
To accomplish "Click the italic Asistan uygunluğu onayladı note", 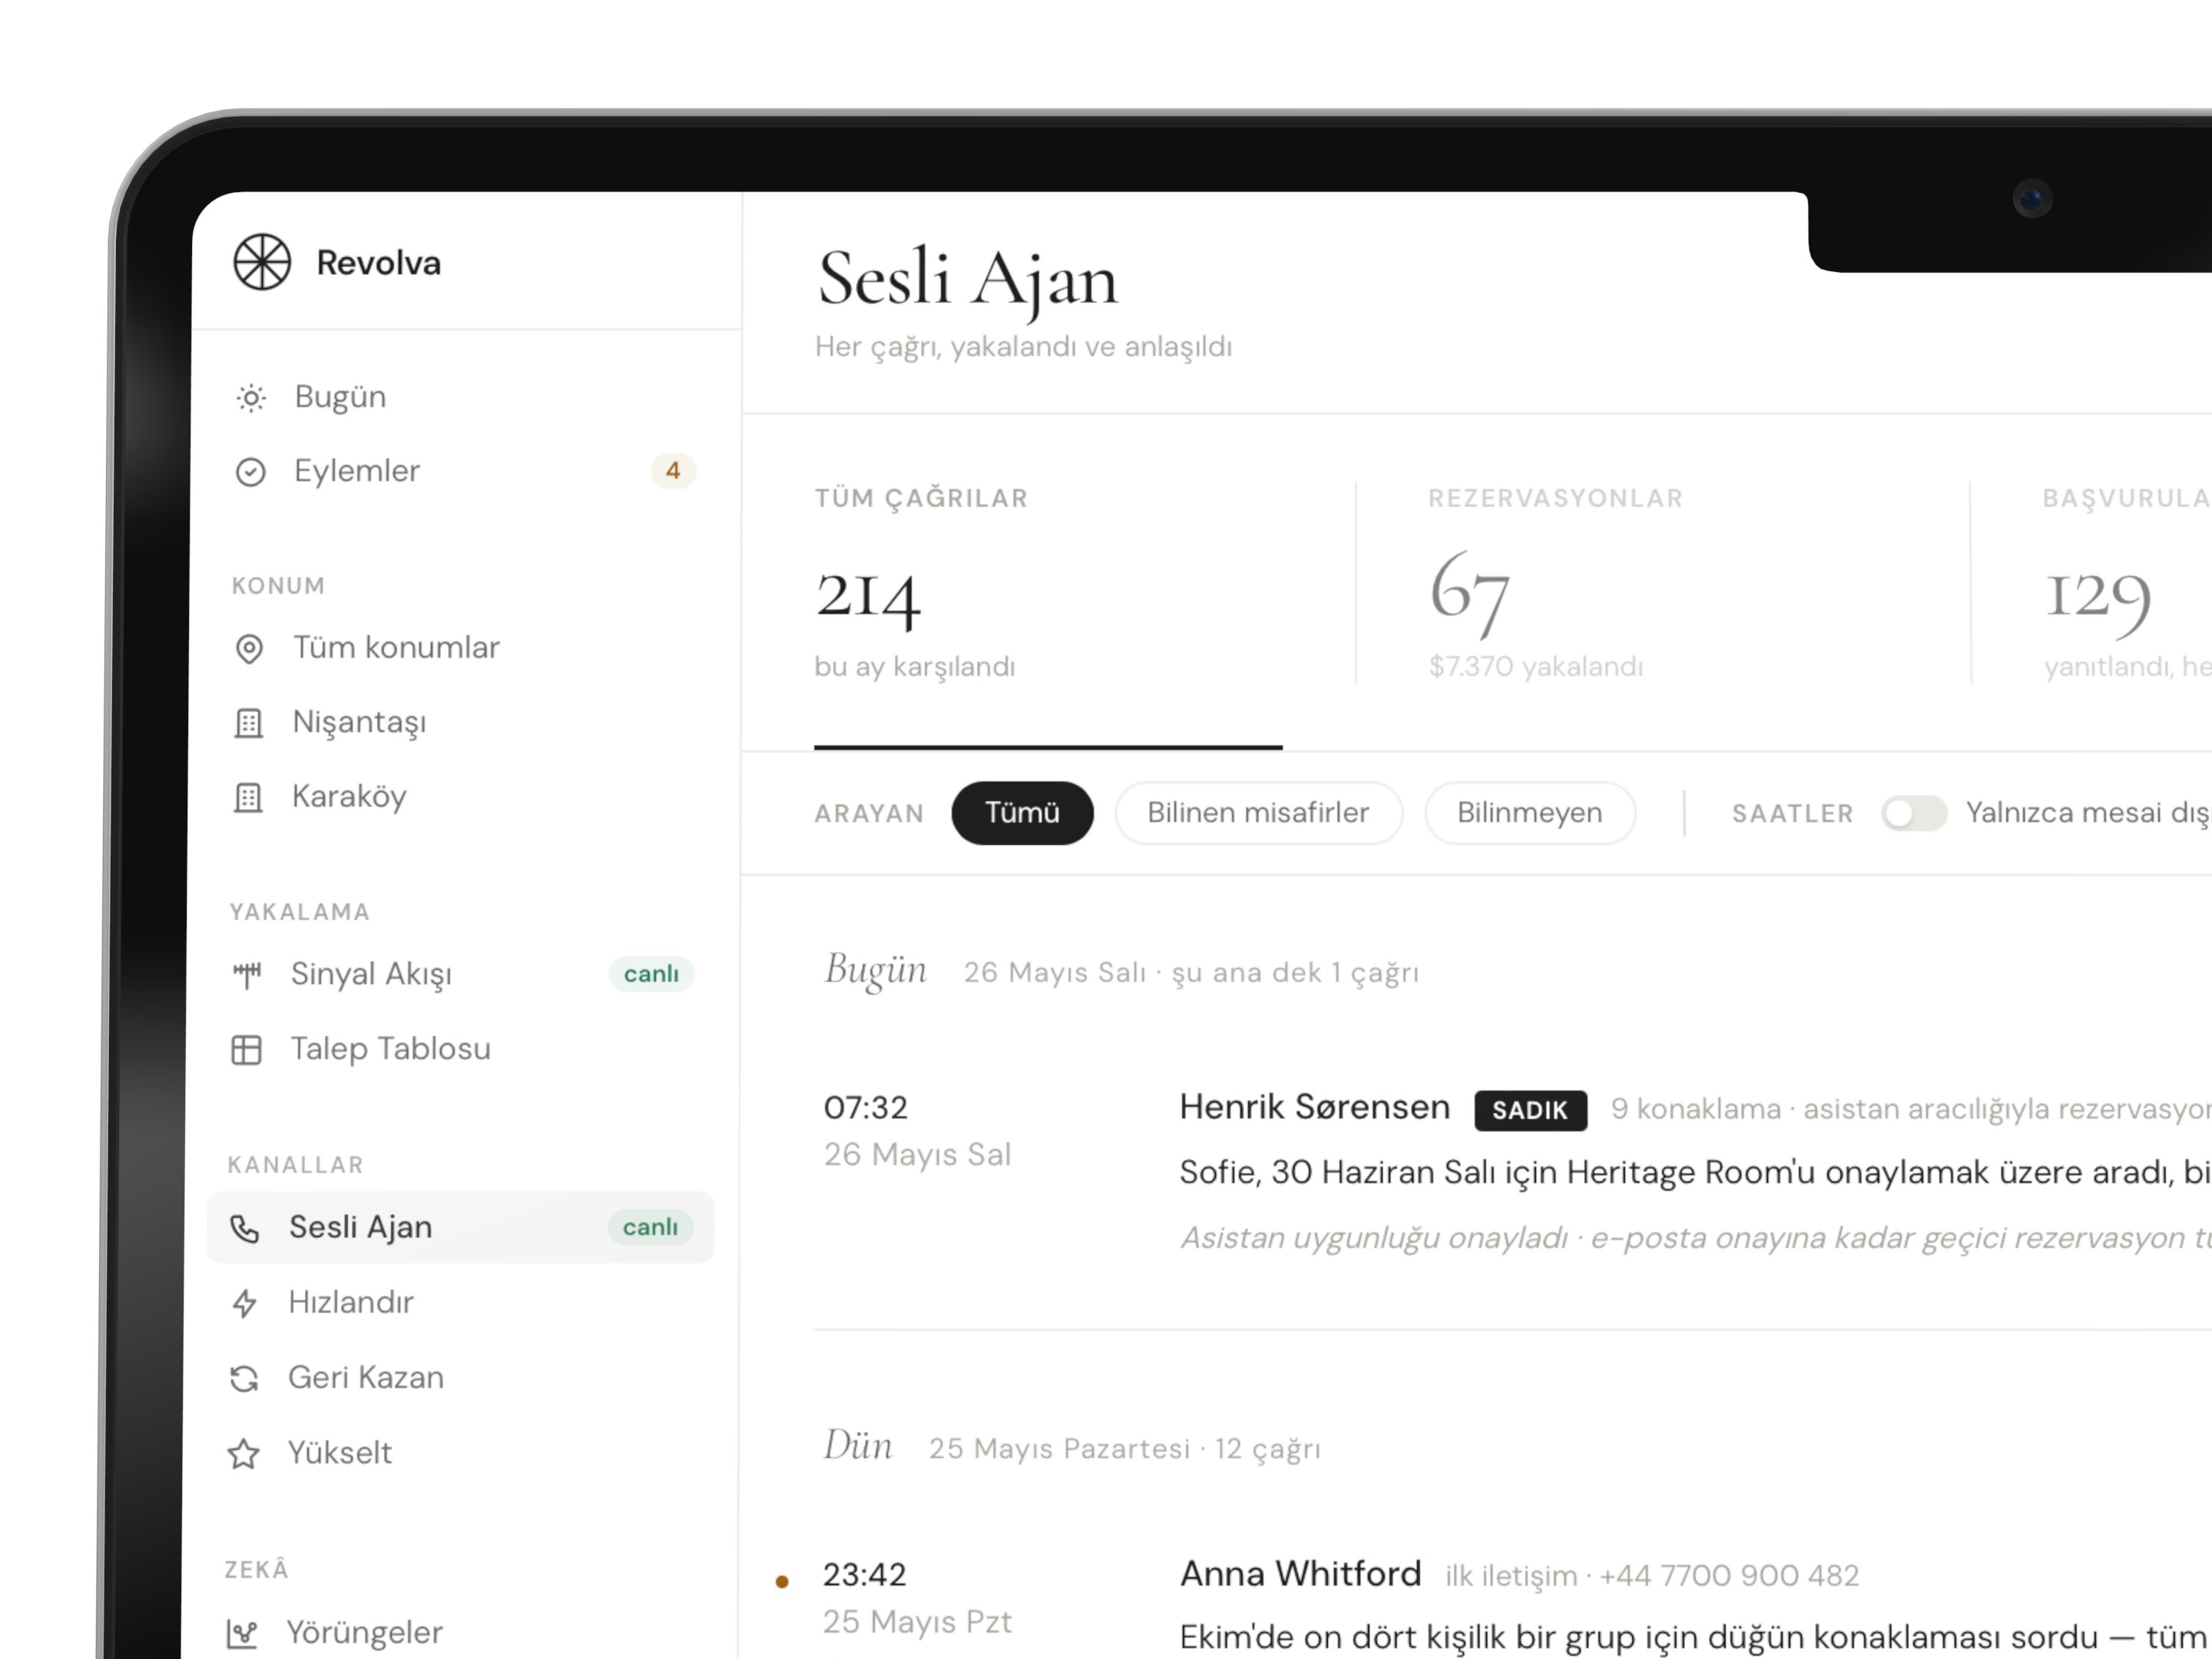I will [1695, 1238].
